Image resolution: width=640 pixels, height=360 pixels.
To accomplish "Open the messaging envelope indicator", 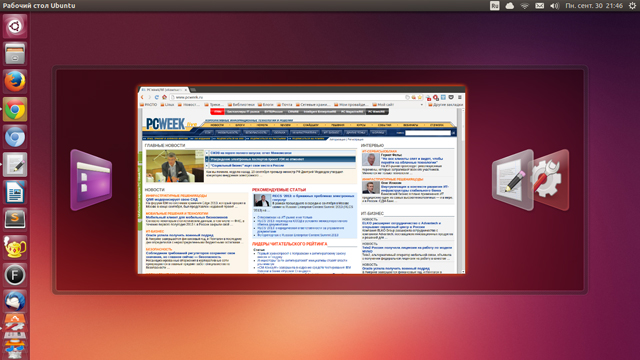I will coord(540,6).
